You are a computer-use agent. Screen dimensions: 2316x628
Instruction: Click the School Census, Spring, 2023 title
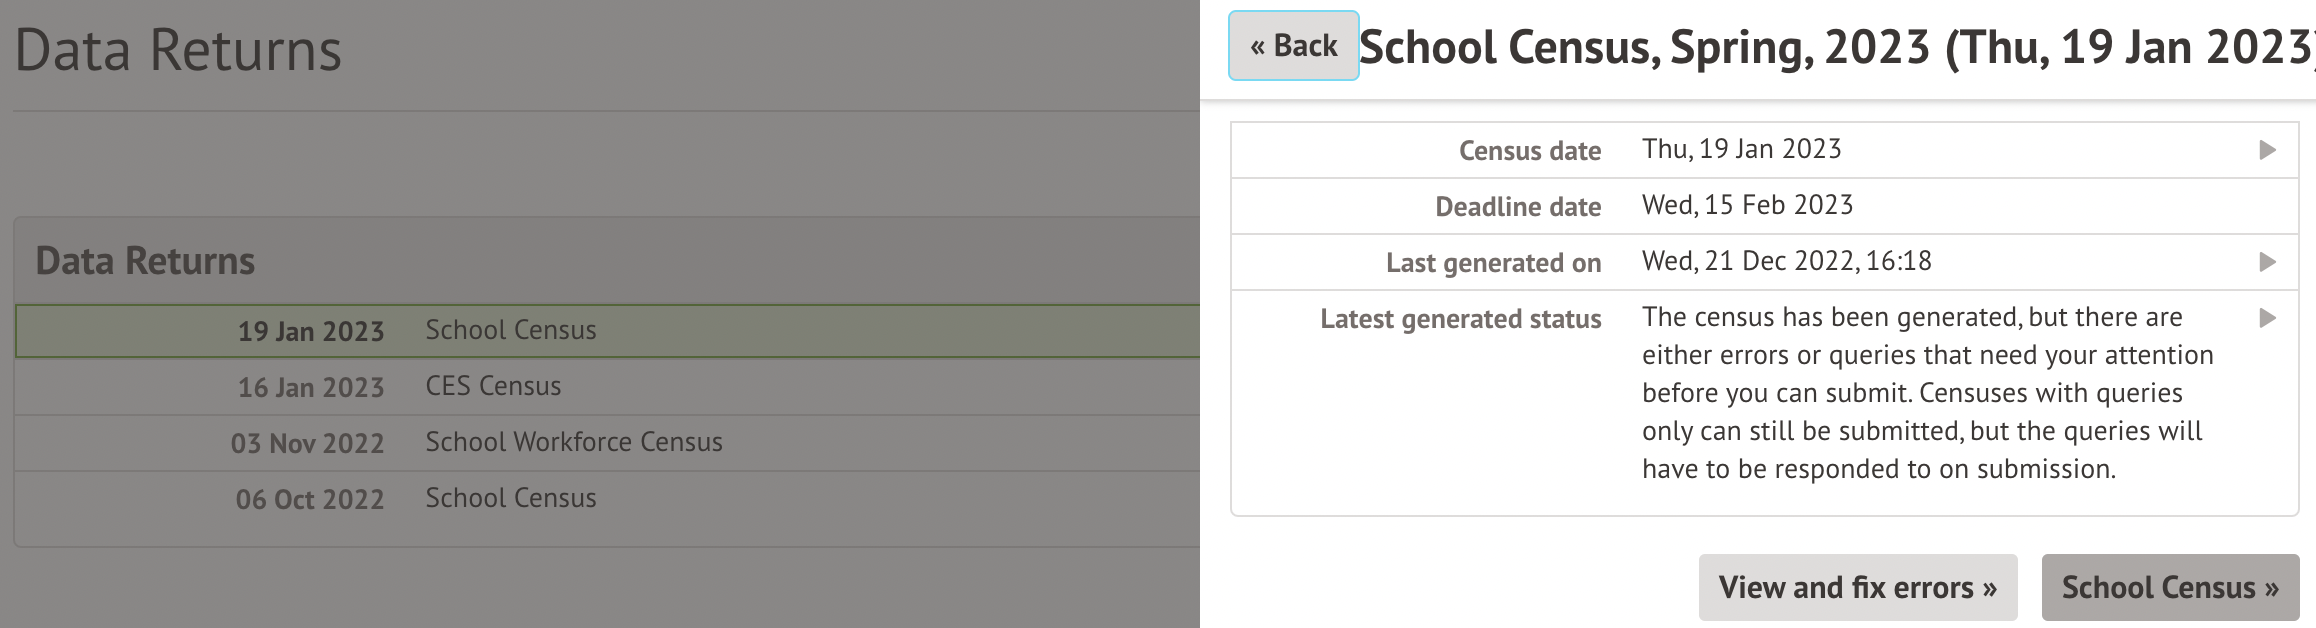click(x=1835, y=47)
